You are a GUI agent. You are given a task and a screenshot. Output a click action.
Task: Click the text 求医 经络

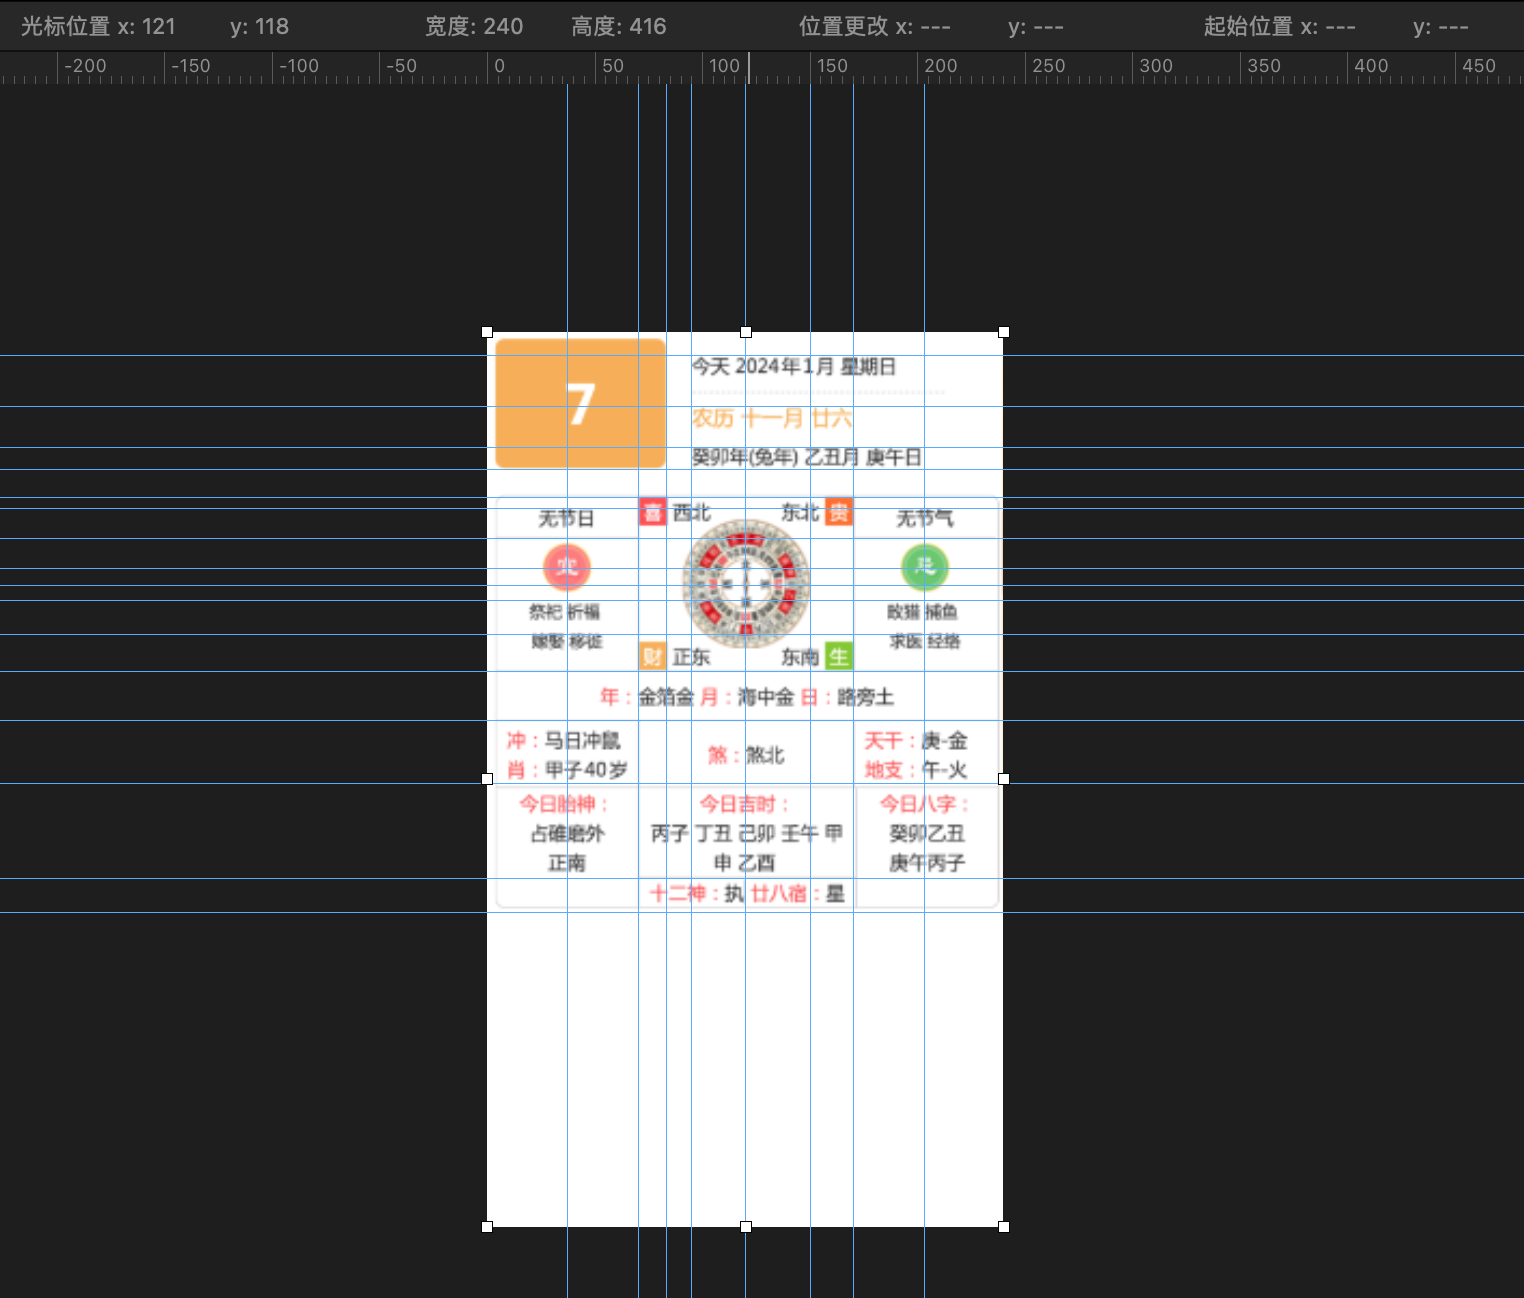pos(925,641)
